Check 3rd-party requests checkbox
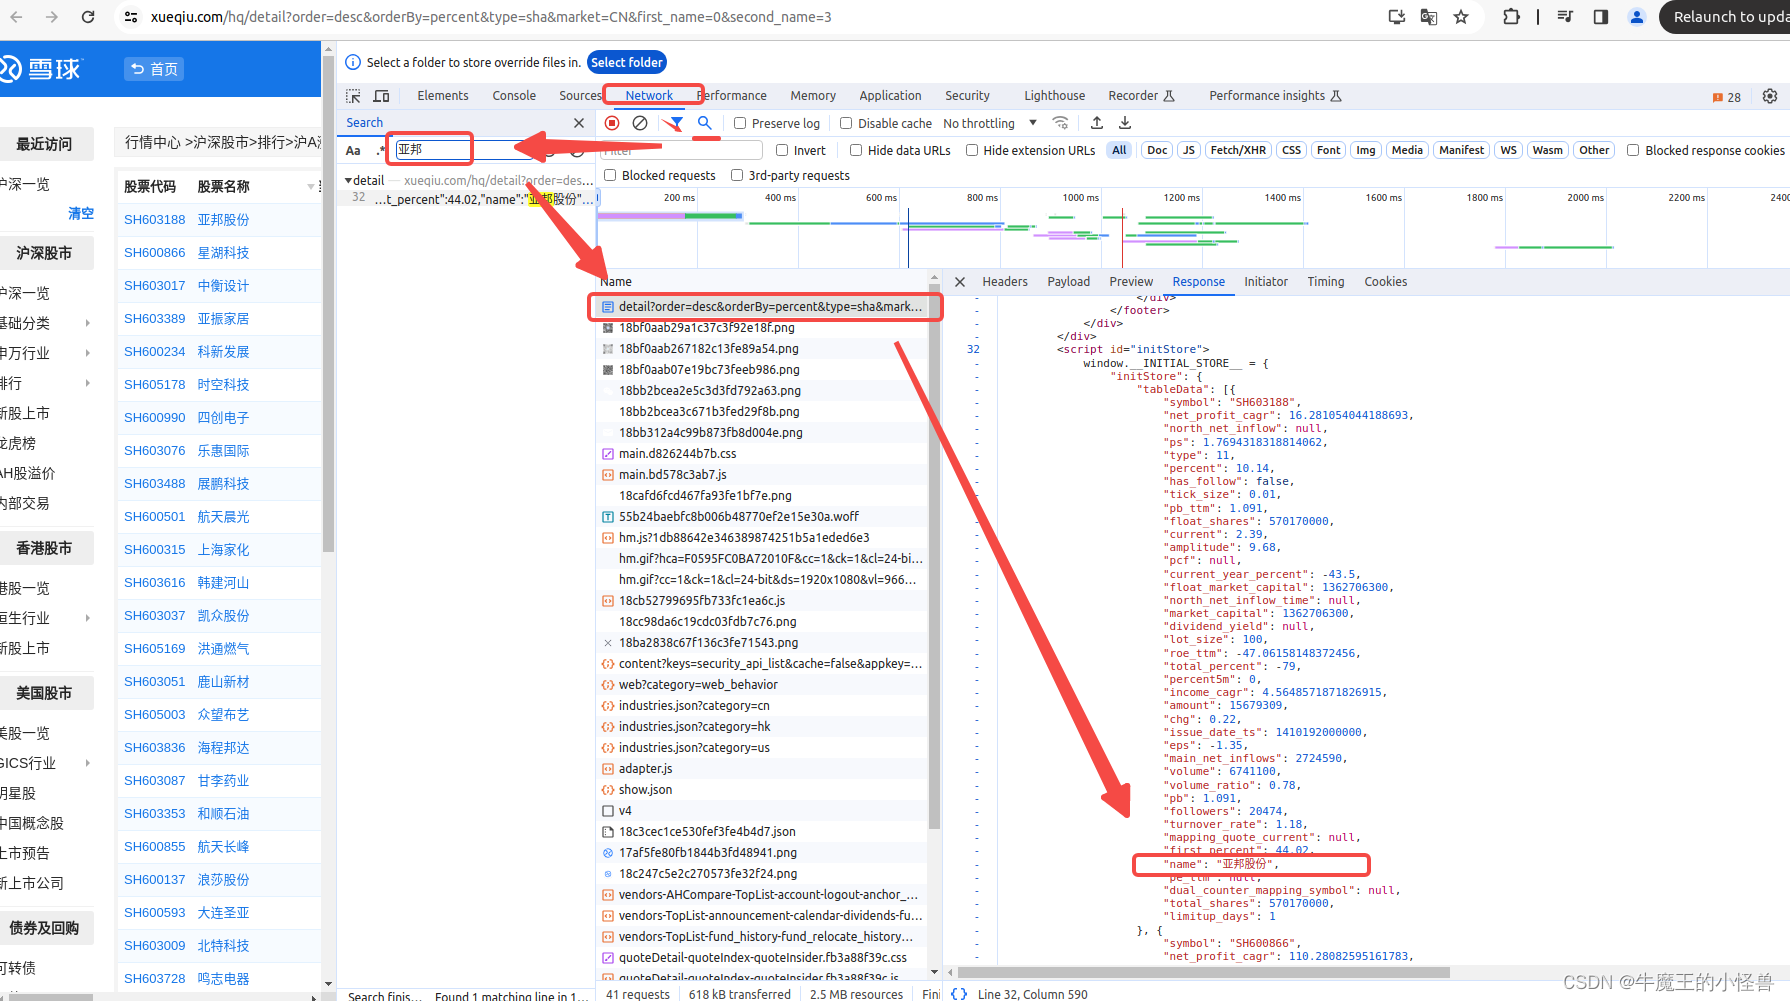This screenshot has height=1001, width=1790. point(737,175)
